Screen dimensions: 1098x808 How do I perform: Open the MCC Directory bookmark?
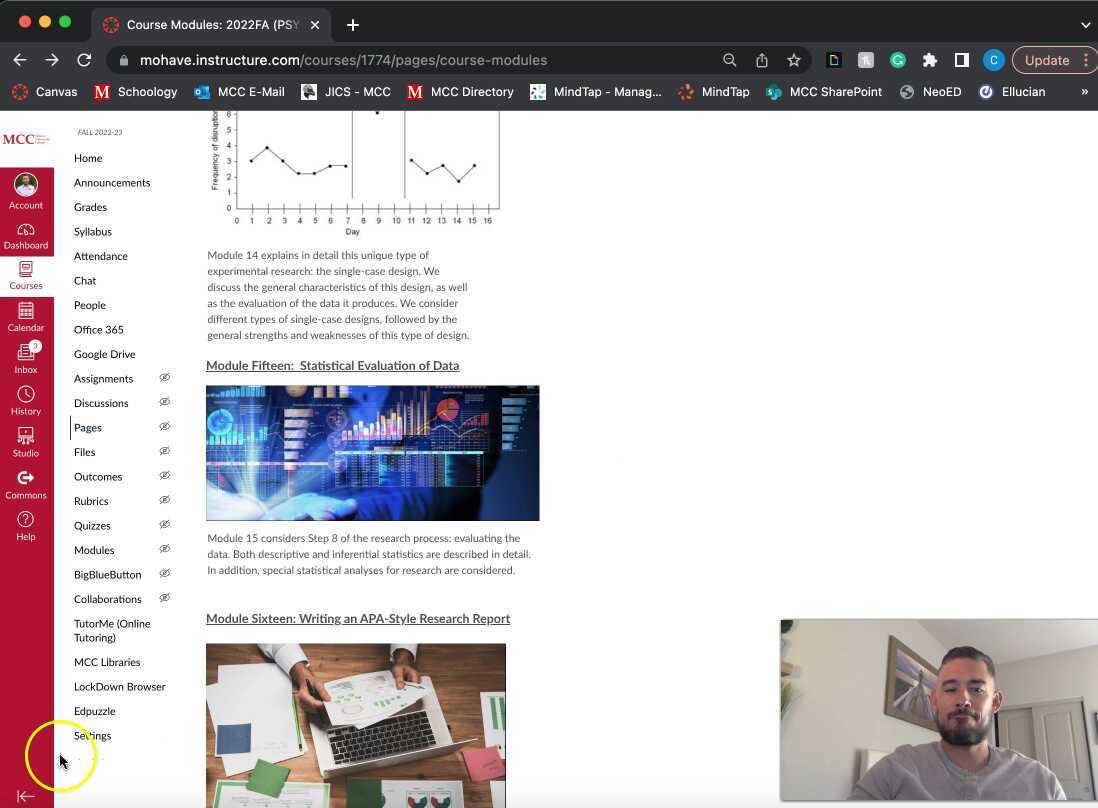(x=461, y=91)
